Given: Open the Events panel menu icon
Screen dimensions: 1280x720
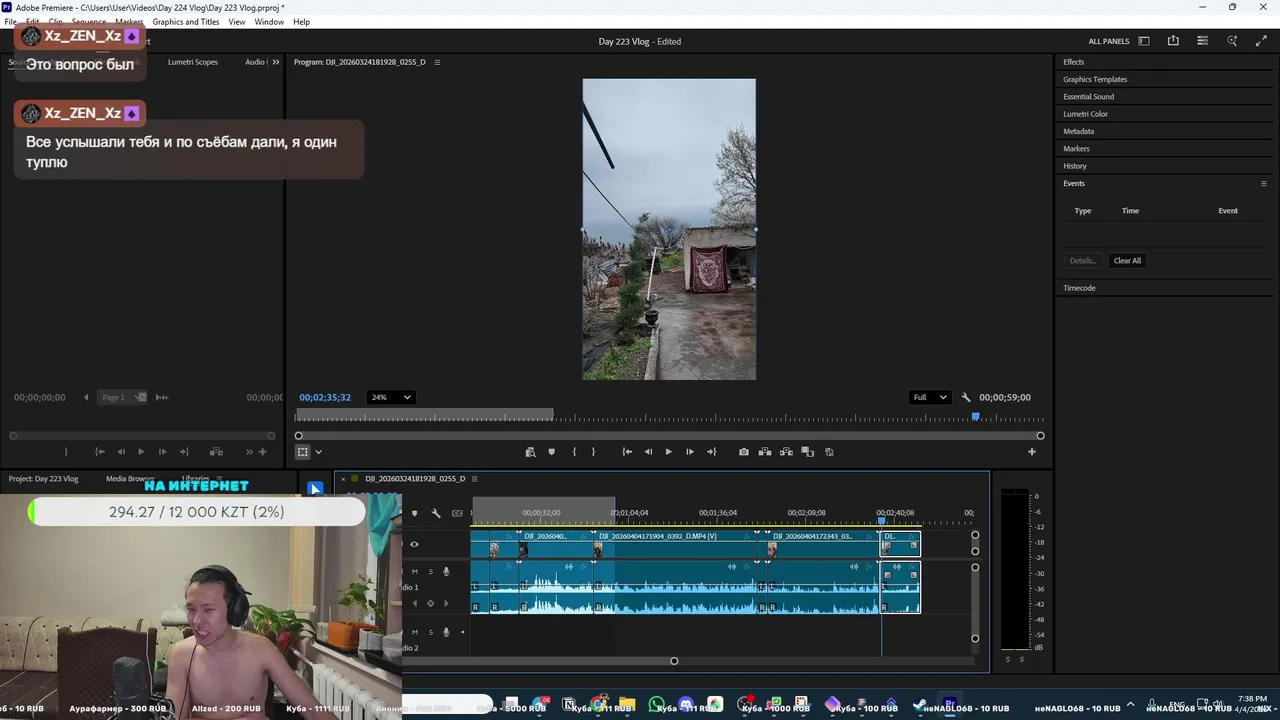Looking at the screenshot, I should click(1263, 183).
